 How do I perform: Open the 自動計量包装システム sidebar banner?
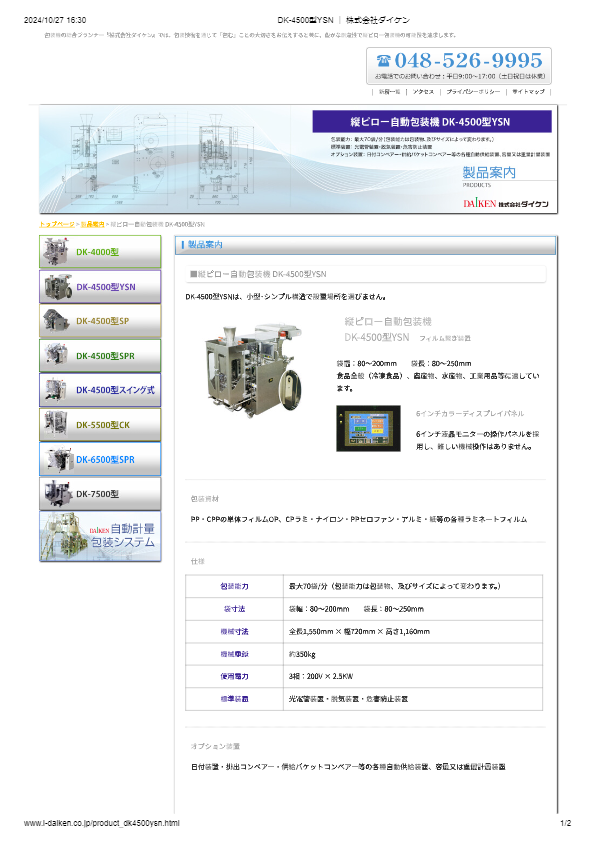(100, 536)
